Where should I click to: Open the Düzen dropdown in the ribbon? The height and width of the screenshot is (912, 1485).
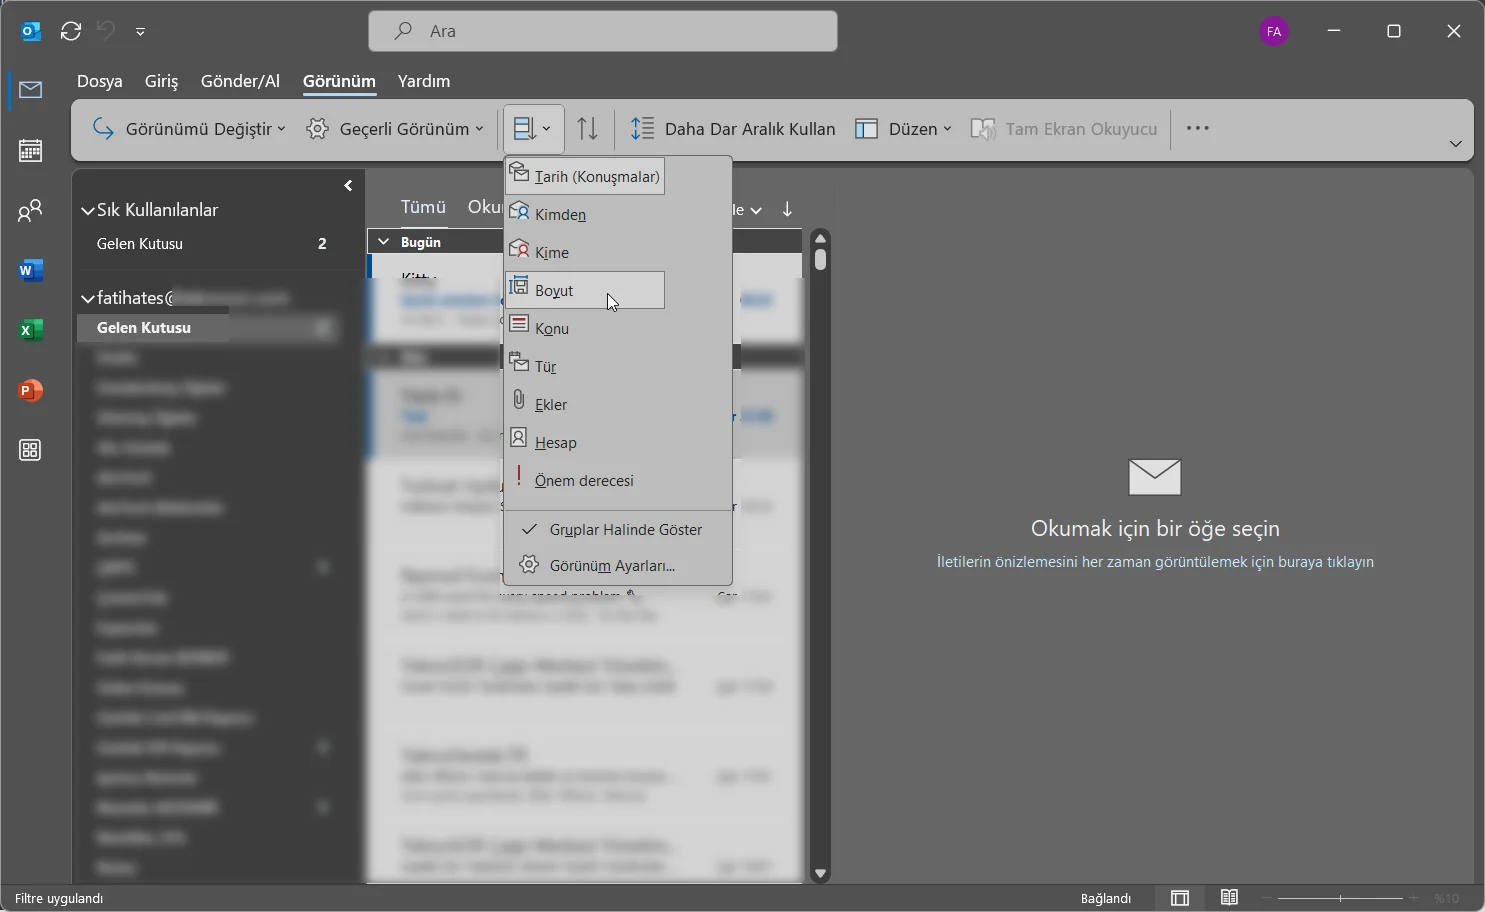903,129
